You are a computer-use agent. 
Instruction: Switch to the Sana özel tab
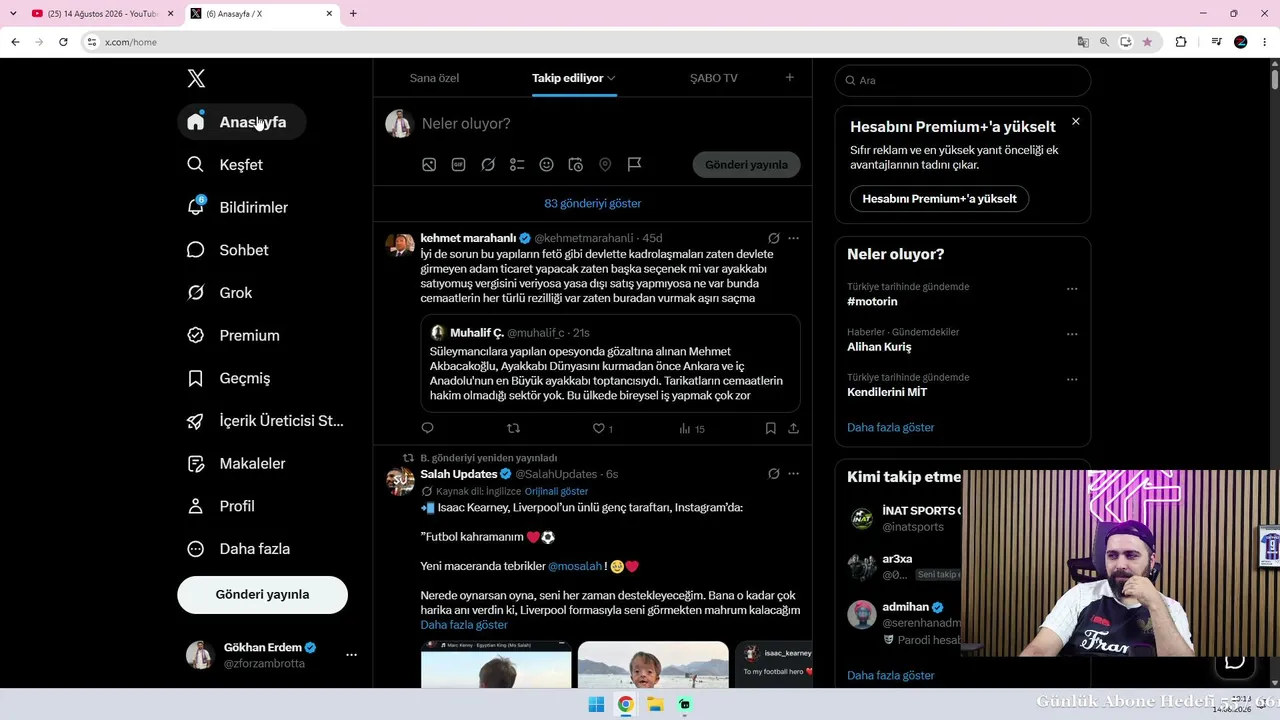434,78
